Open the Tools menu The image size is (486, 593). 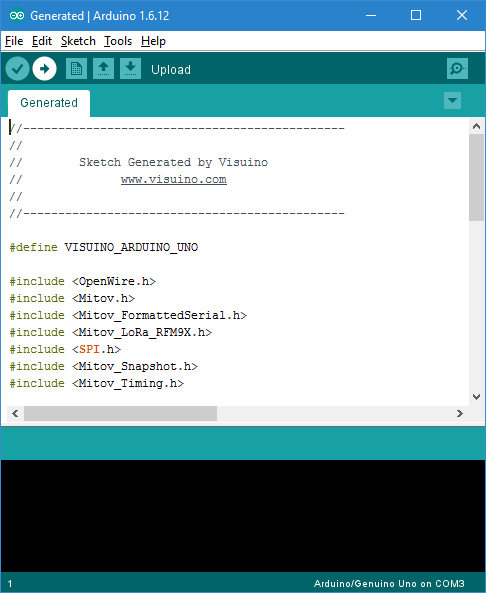tap(118, 41)
